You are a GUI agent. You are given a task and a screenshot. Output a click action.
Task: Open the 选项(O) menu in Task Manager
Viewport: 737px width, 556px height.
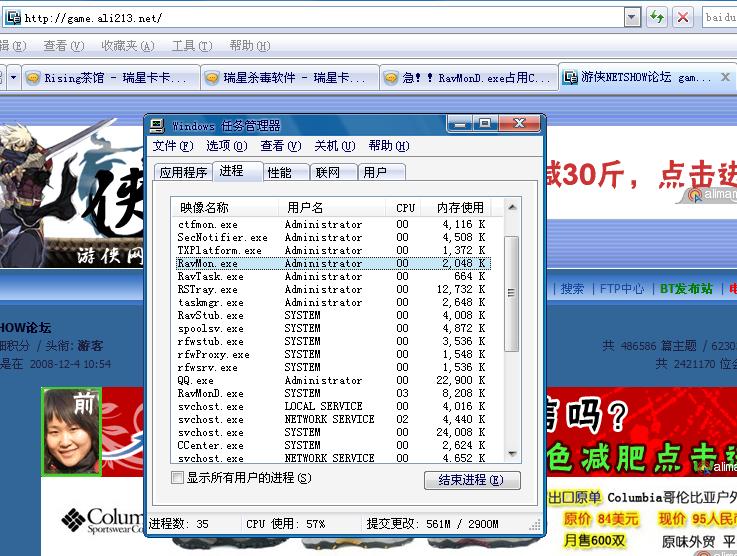coord(227,146)
